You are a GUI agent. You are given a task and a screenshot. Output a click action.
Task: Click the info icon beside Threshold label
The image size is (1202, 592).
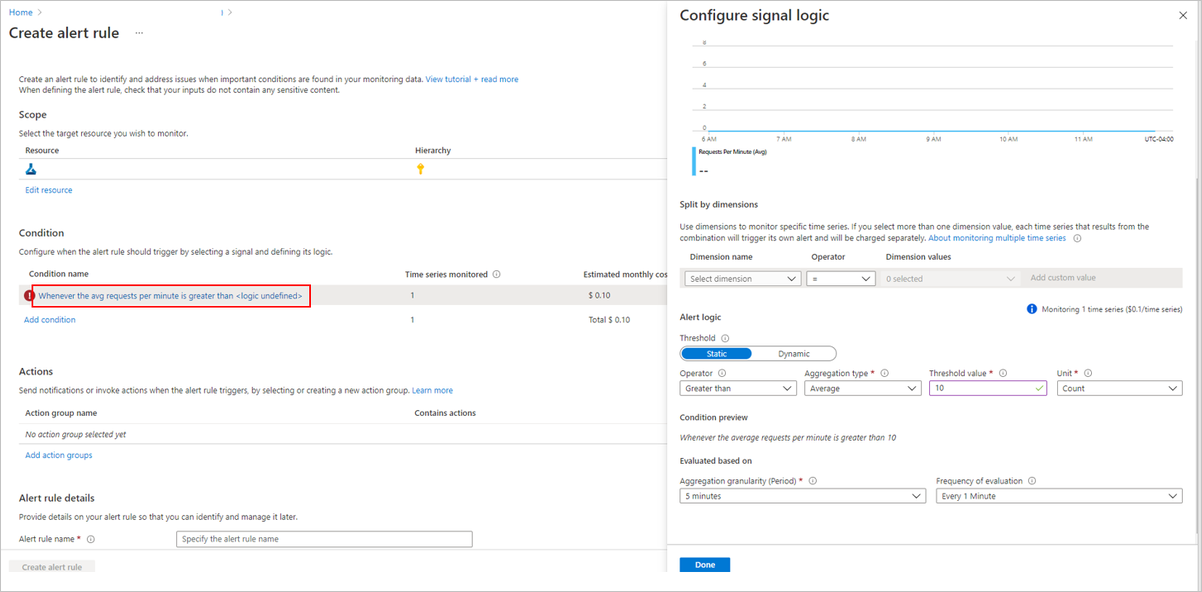click(x=725, y=338)
